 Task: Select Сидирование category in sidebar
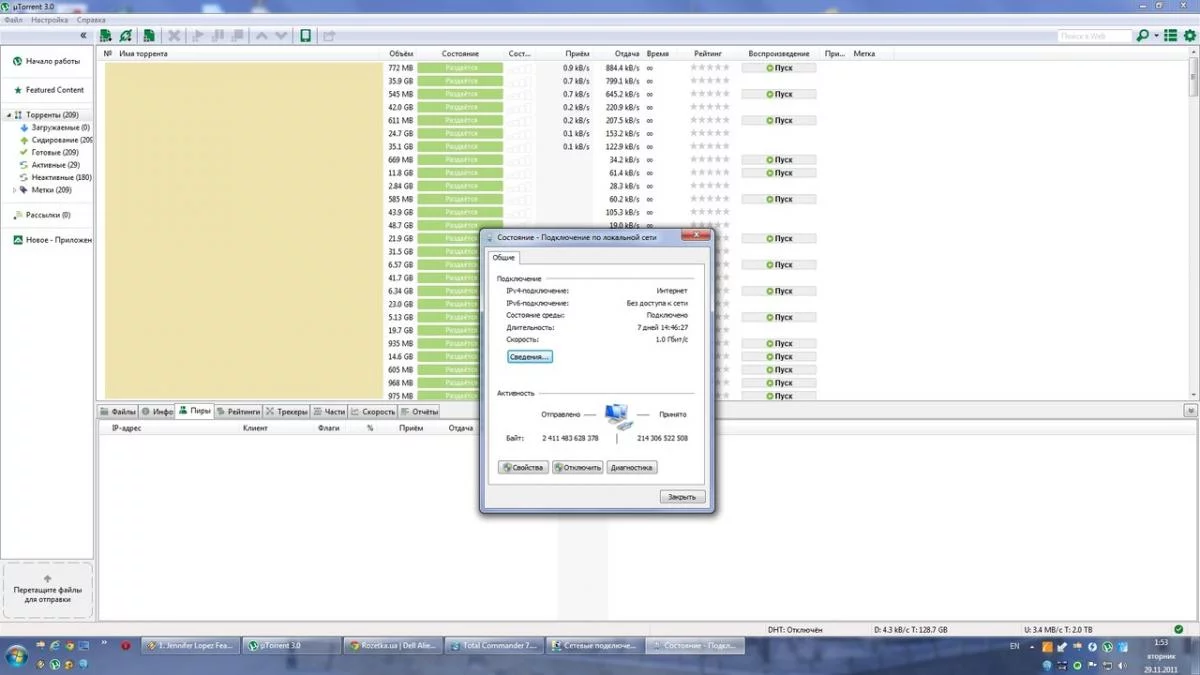pos(56,140)
